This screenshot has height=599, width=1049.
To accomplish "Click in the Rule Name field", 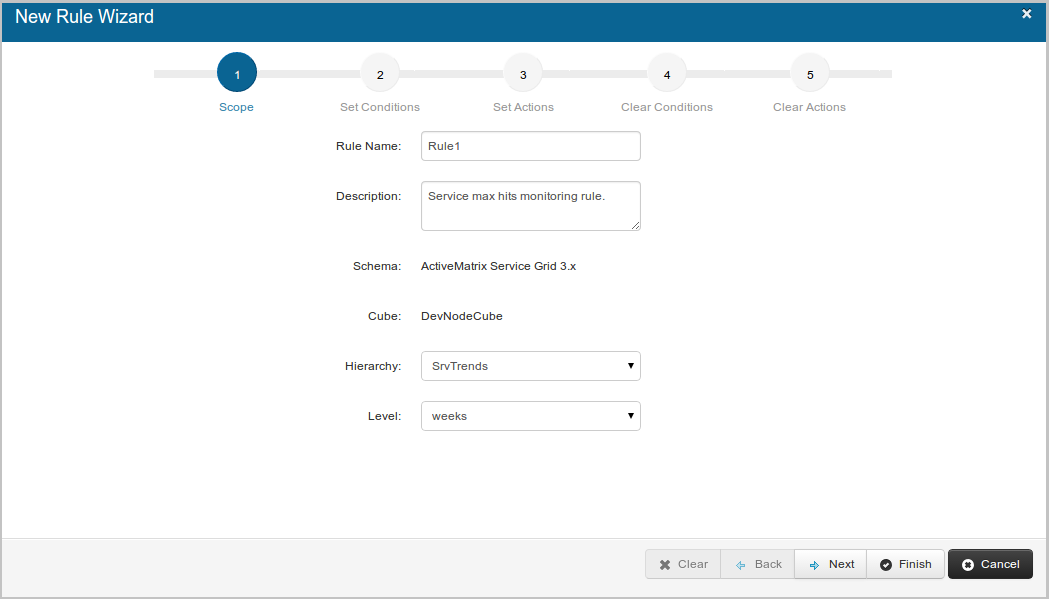I will coord(530,146).
